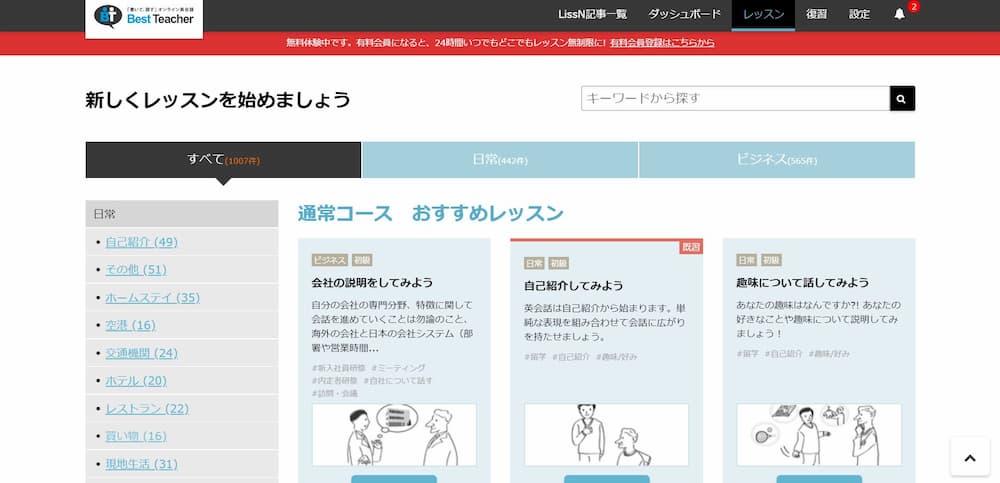Image resolution: width=1000 pixels, height=483 pixels.
Task: Click the #新入社員研修 hashtag
Action: point(339,368)
